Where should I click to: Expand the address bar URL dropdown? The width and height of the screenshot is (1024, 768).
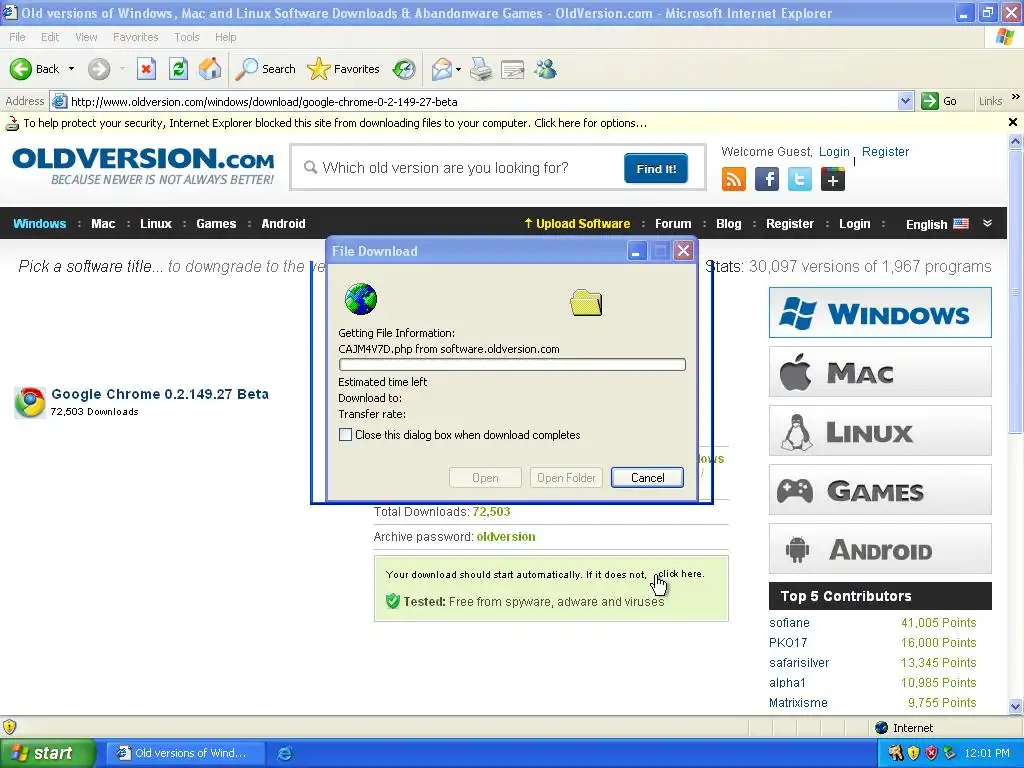tap(905, 101)
